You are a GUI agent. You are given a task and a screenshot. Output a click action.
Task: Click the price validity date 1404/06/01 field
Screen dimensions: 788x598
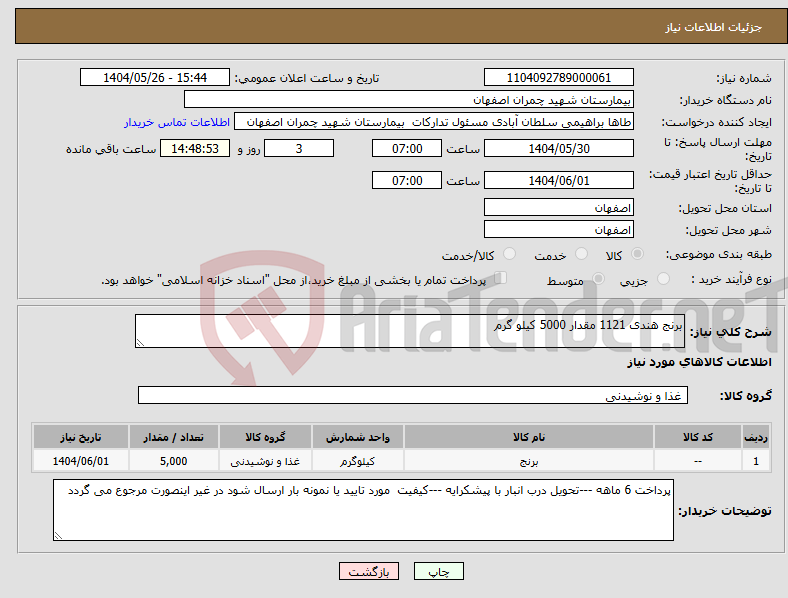[x=558, y=180]
